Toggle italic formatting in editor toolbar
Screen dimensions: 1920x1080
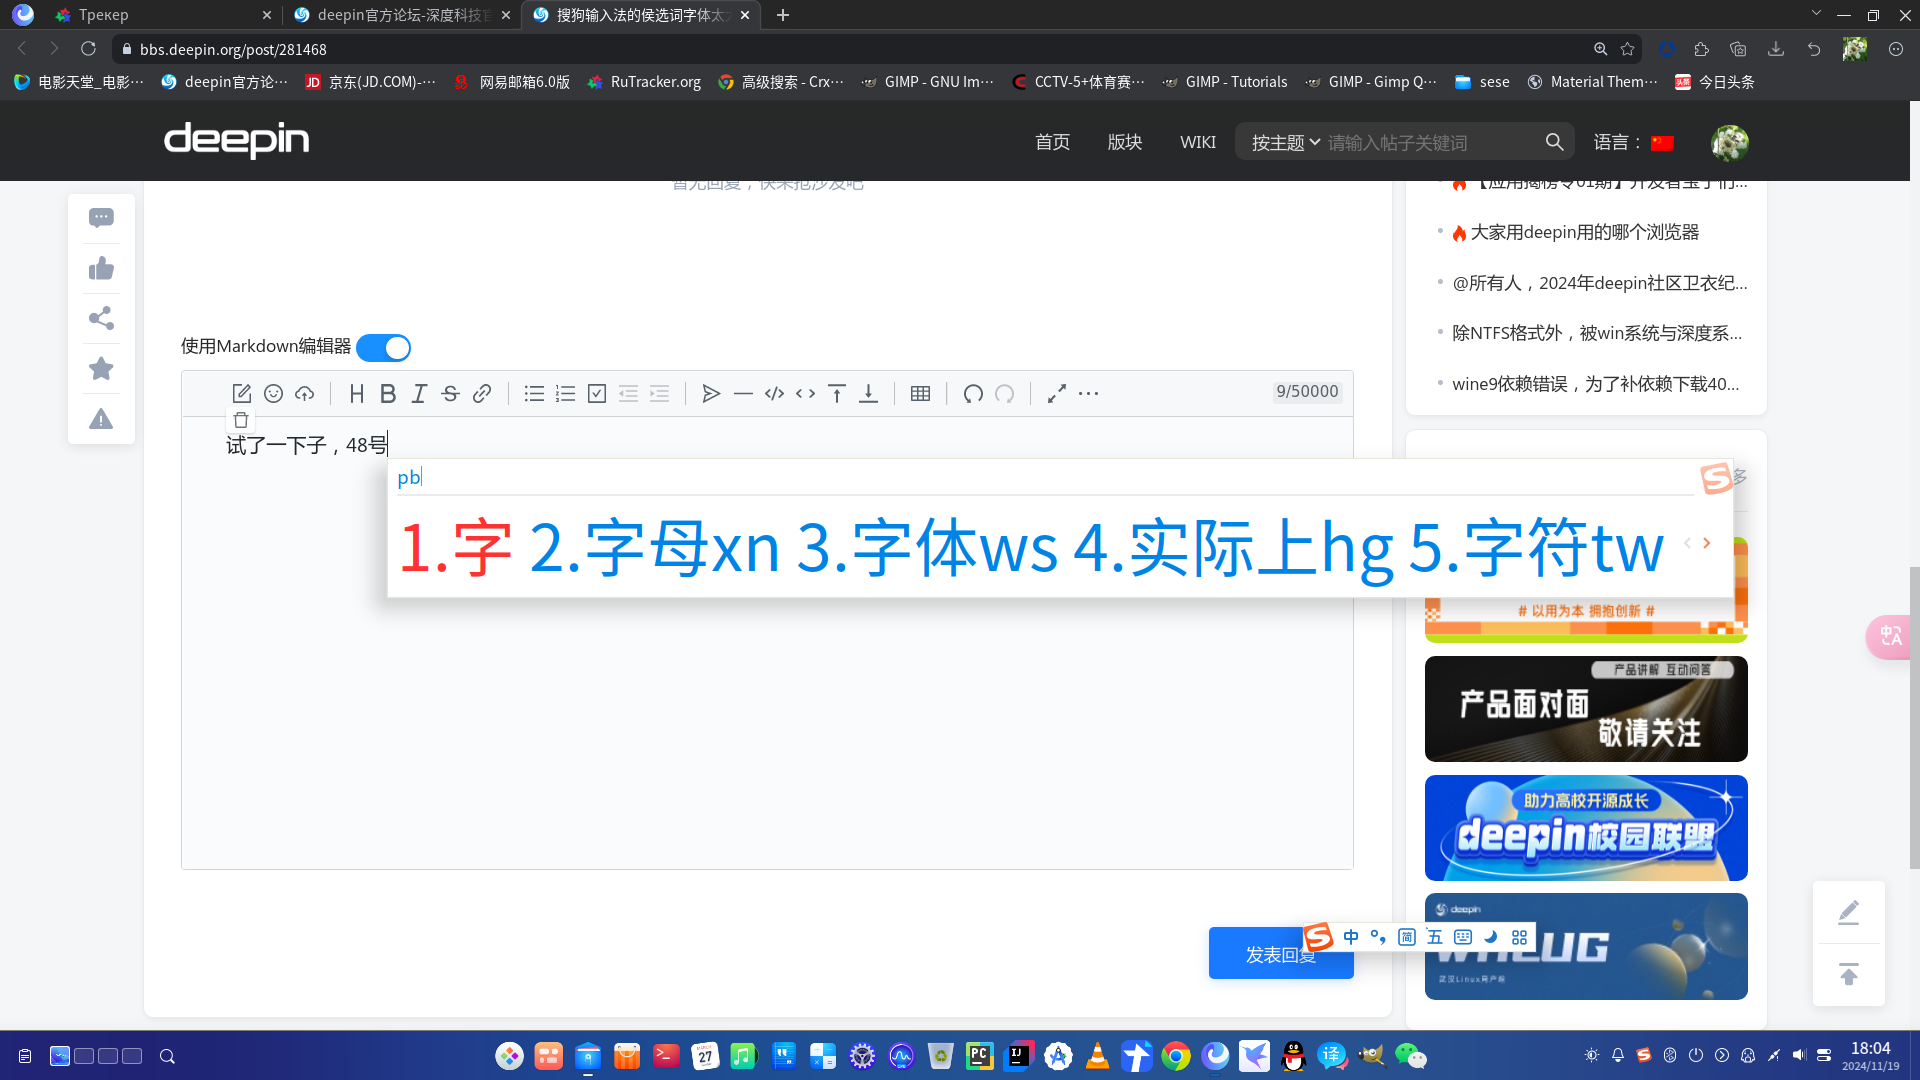(x=419, y=394)
